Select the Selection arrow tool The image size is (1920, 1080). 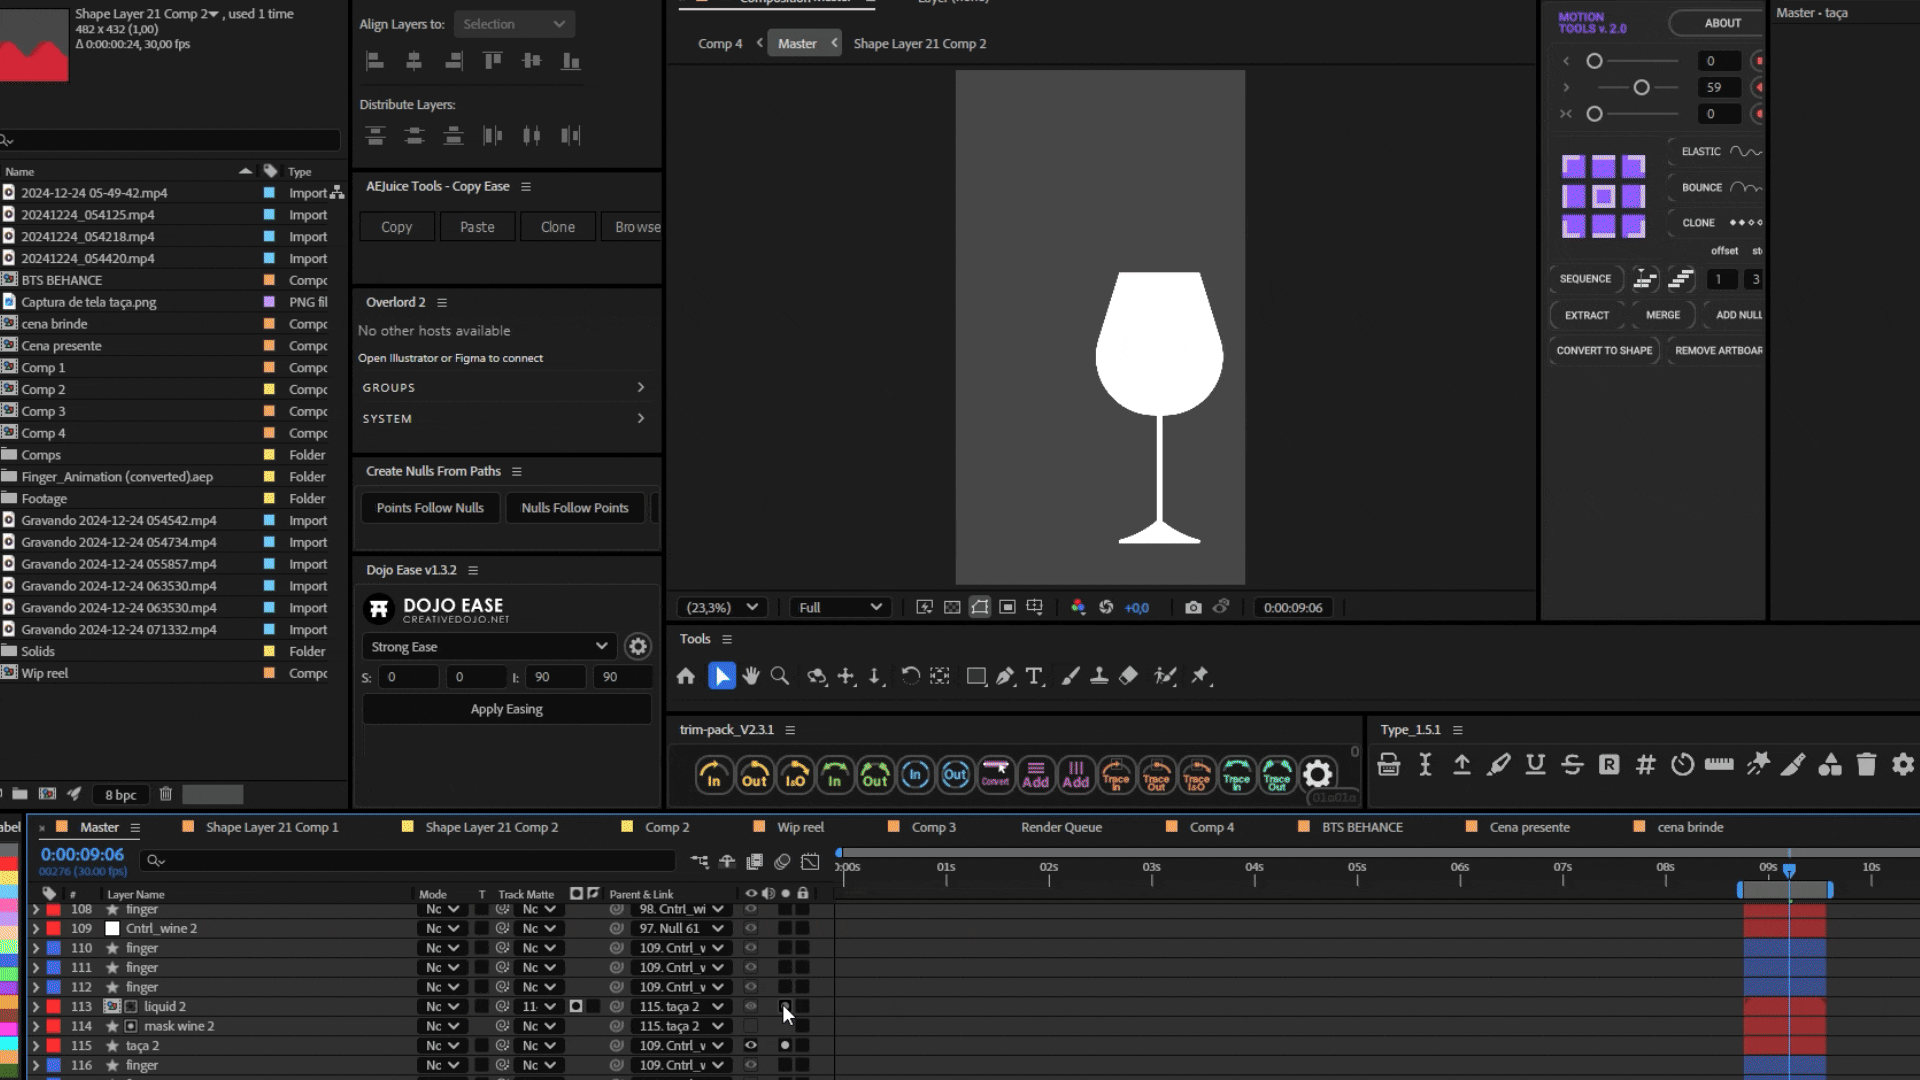tap(721, 677)
